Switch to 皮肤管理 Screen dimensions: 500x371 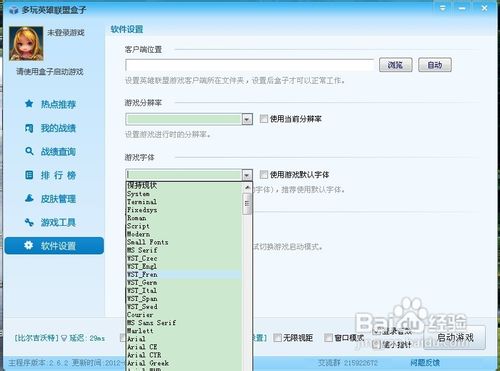[58, 199]
